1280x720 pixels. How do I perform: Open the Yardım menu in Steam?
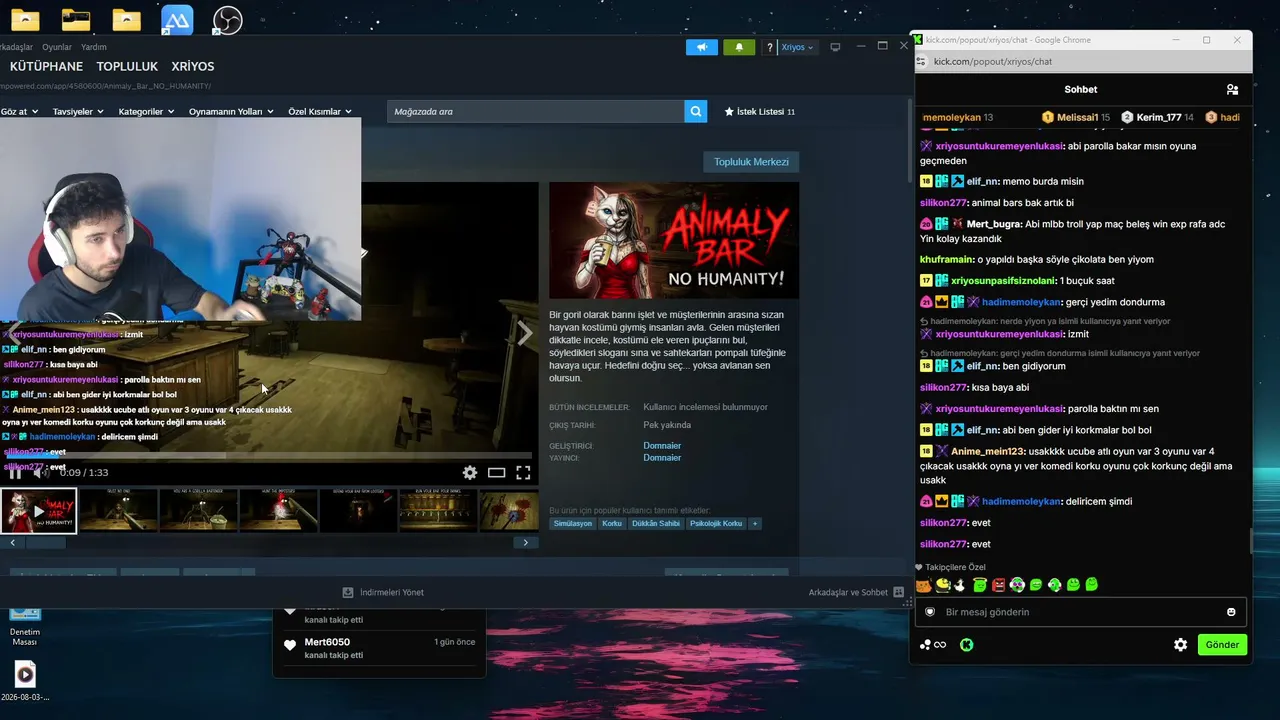tap(94, 47)
